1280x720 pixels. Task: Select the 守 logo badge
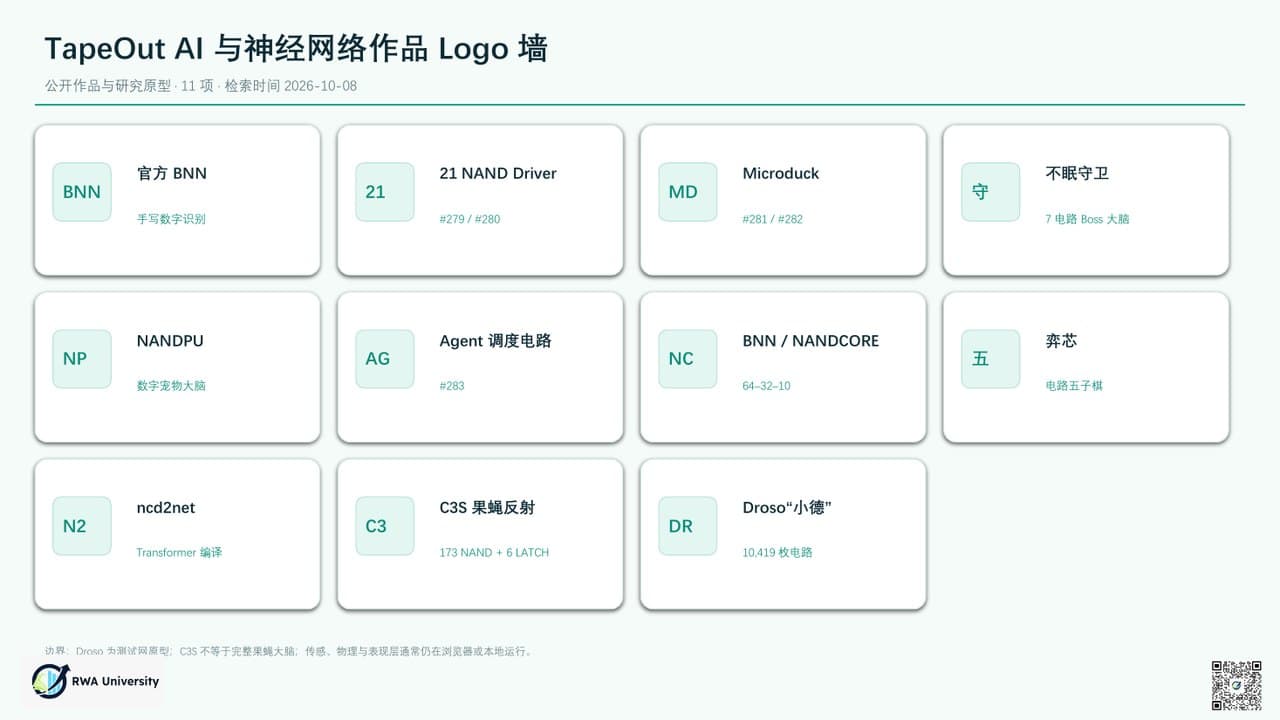991,192
